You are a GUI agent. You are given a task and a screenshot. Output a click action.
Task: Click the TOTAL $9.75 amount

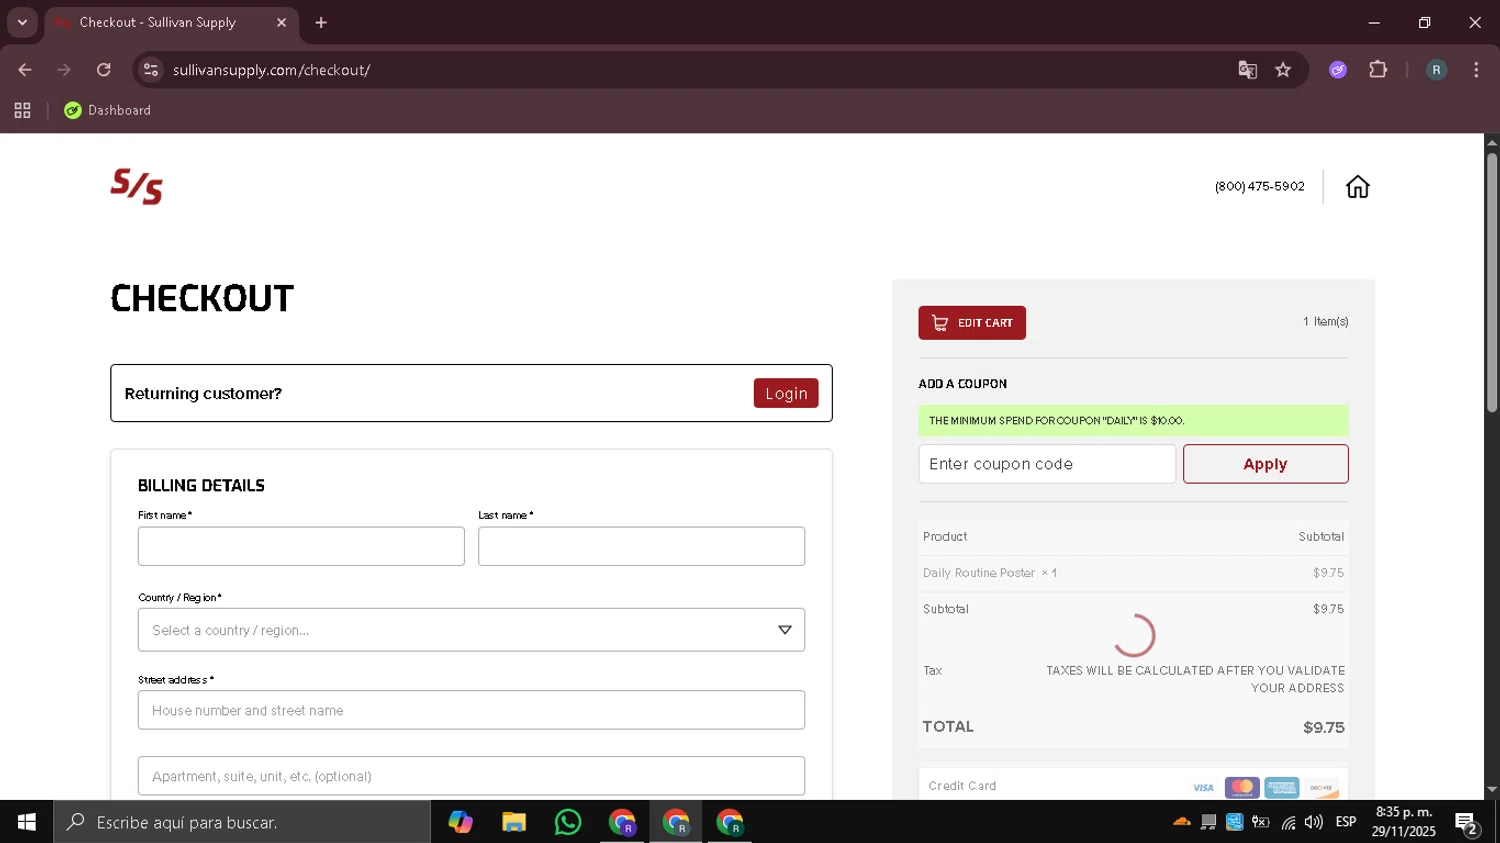coord(1323,728)
